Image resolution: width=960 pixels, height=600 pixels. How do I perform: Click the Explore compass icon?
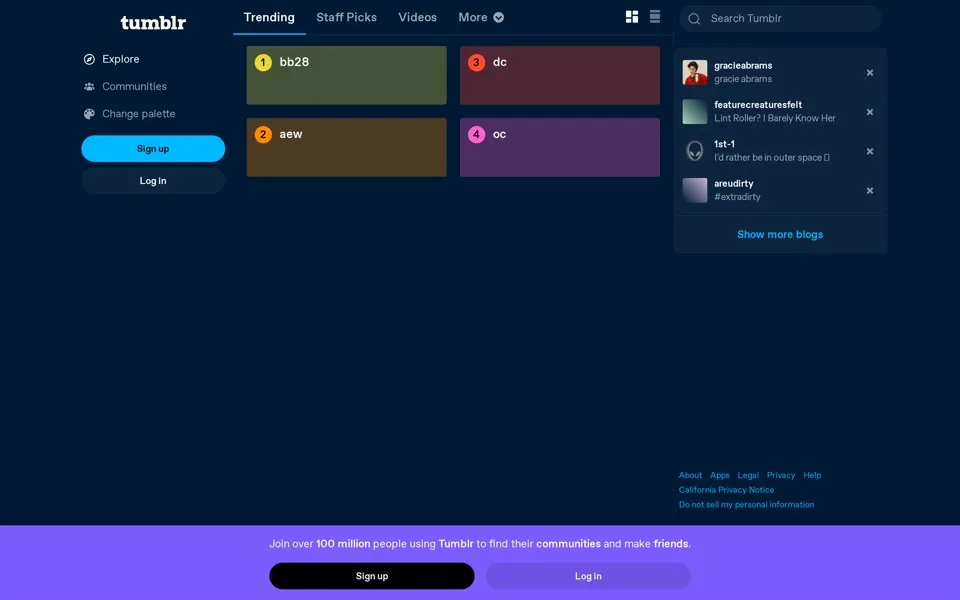[x=89, y=59]
